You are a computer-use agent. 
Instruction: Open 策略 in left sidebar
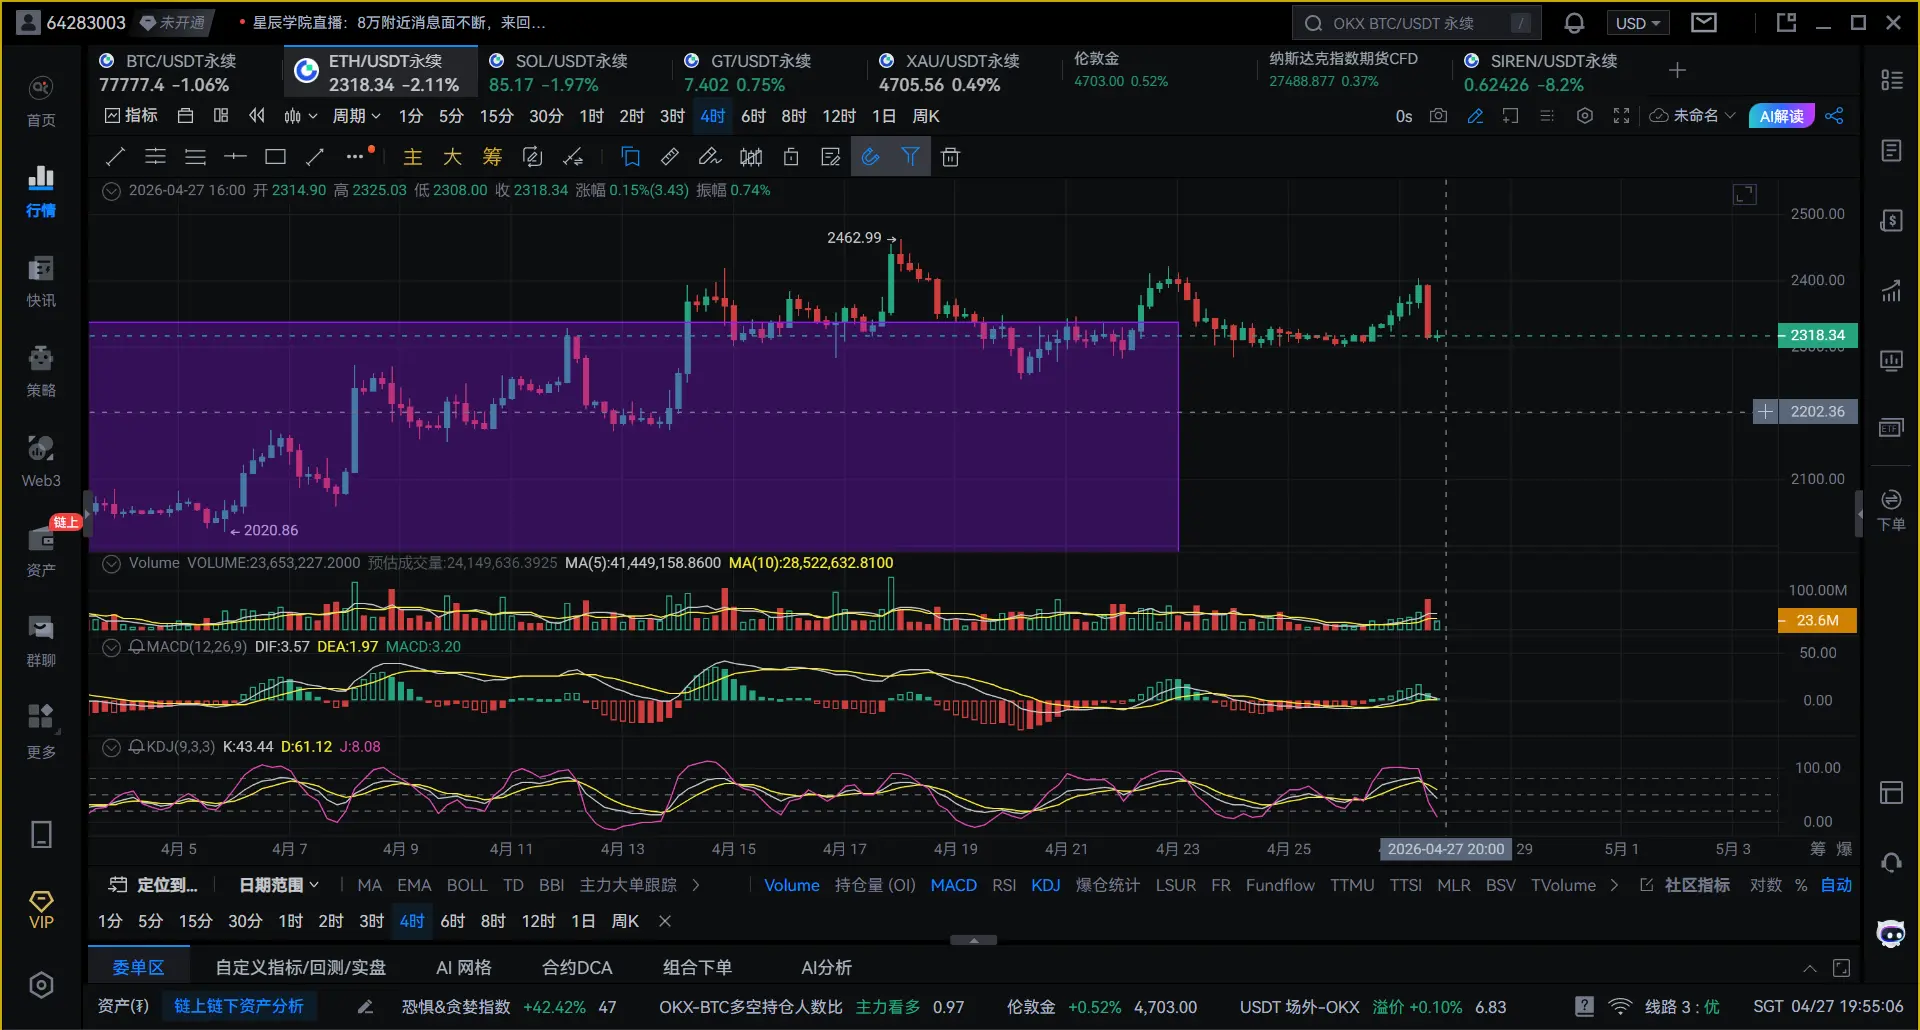[x=41, y=370]
